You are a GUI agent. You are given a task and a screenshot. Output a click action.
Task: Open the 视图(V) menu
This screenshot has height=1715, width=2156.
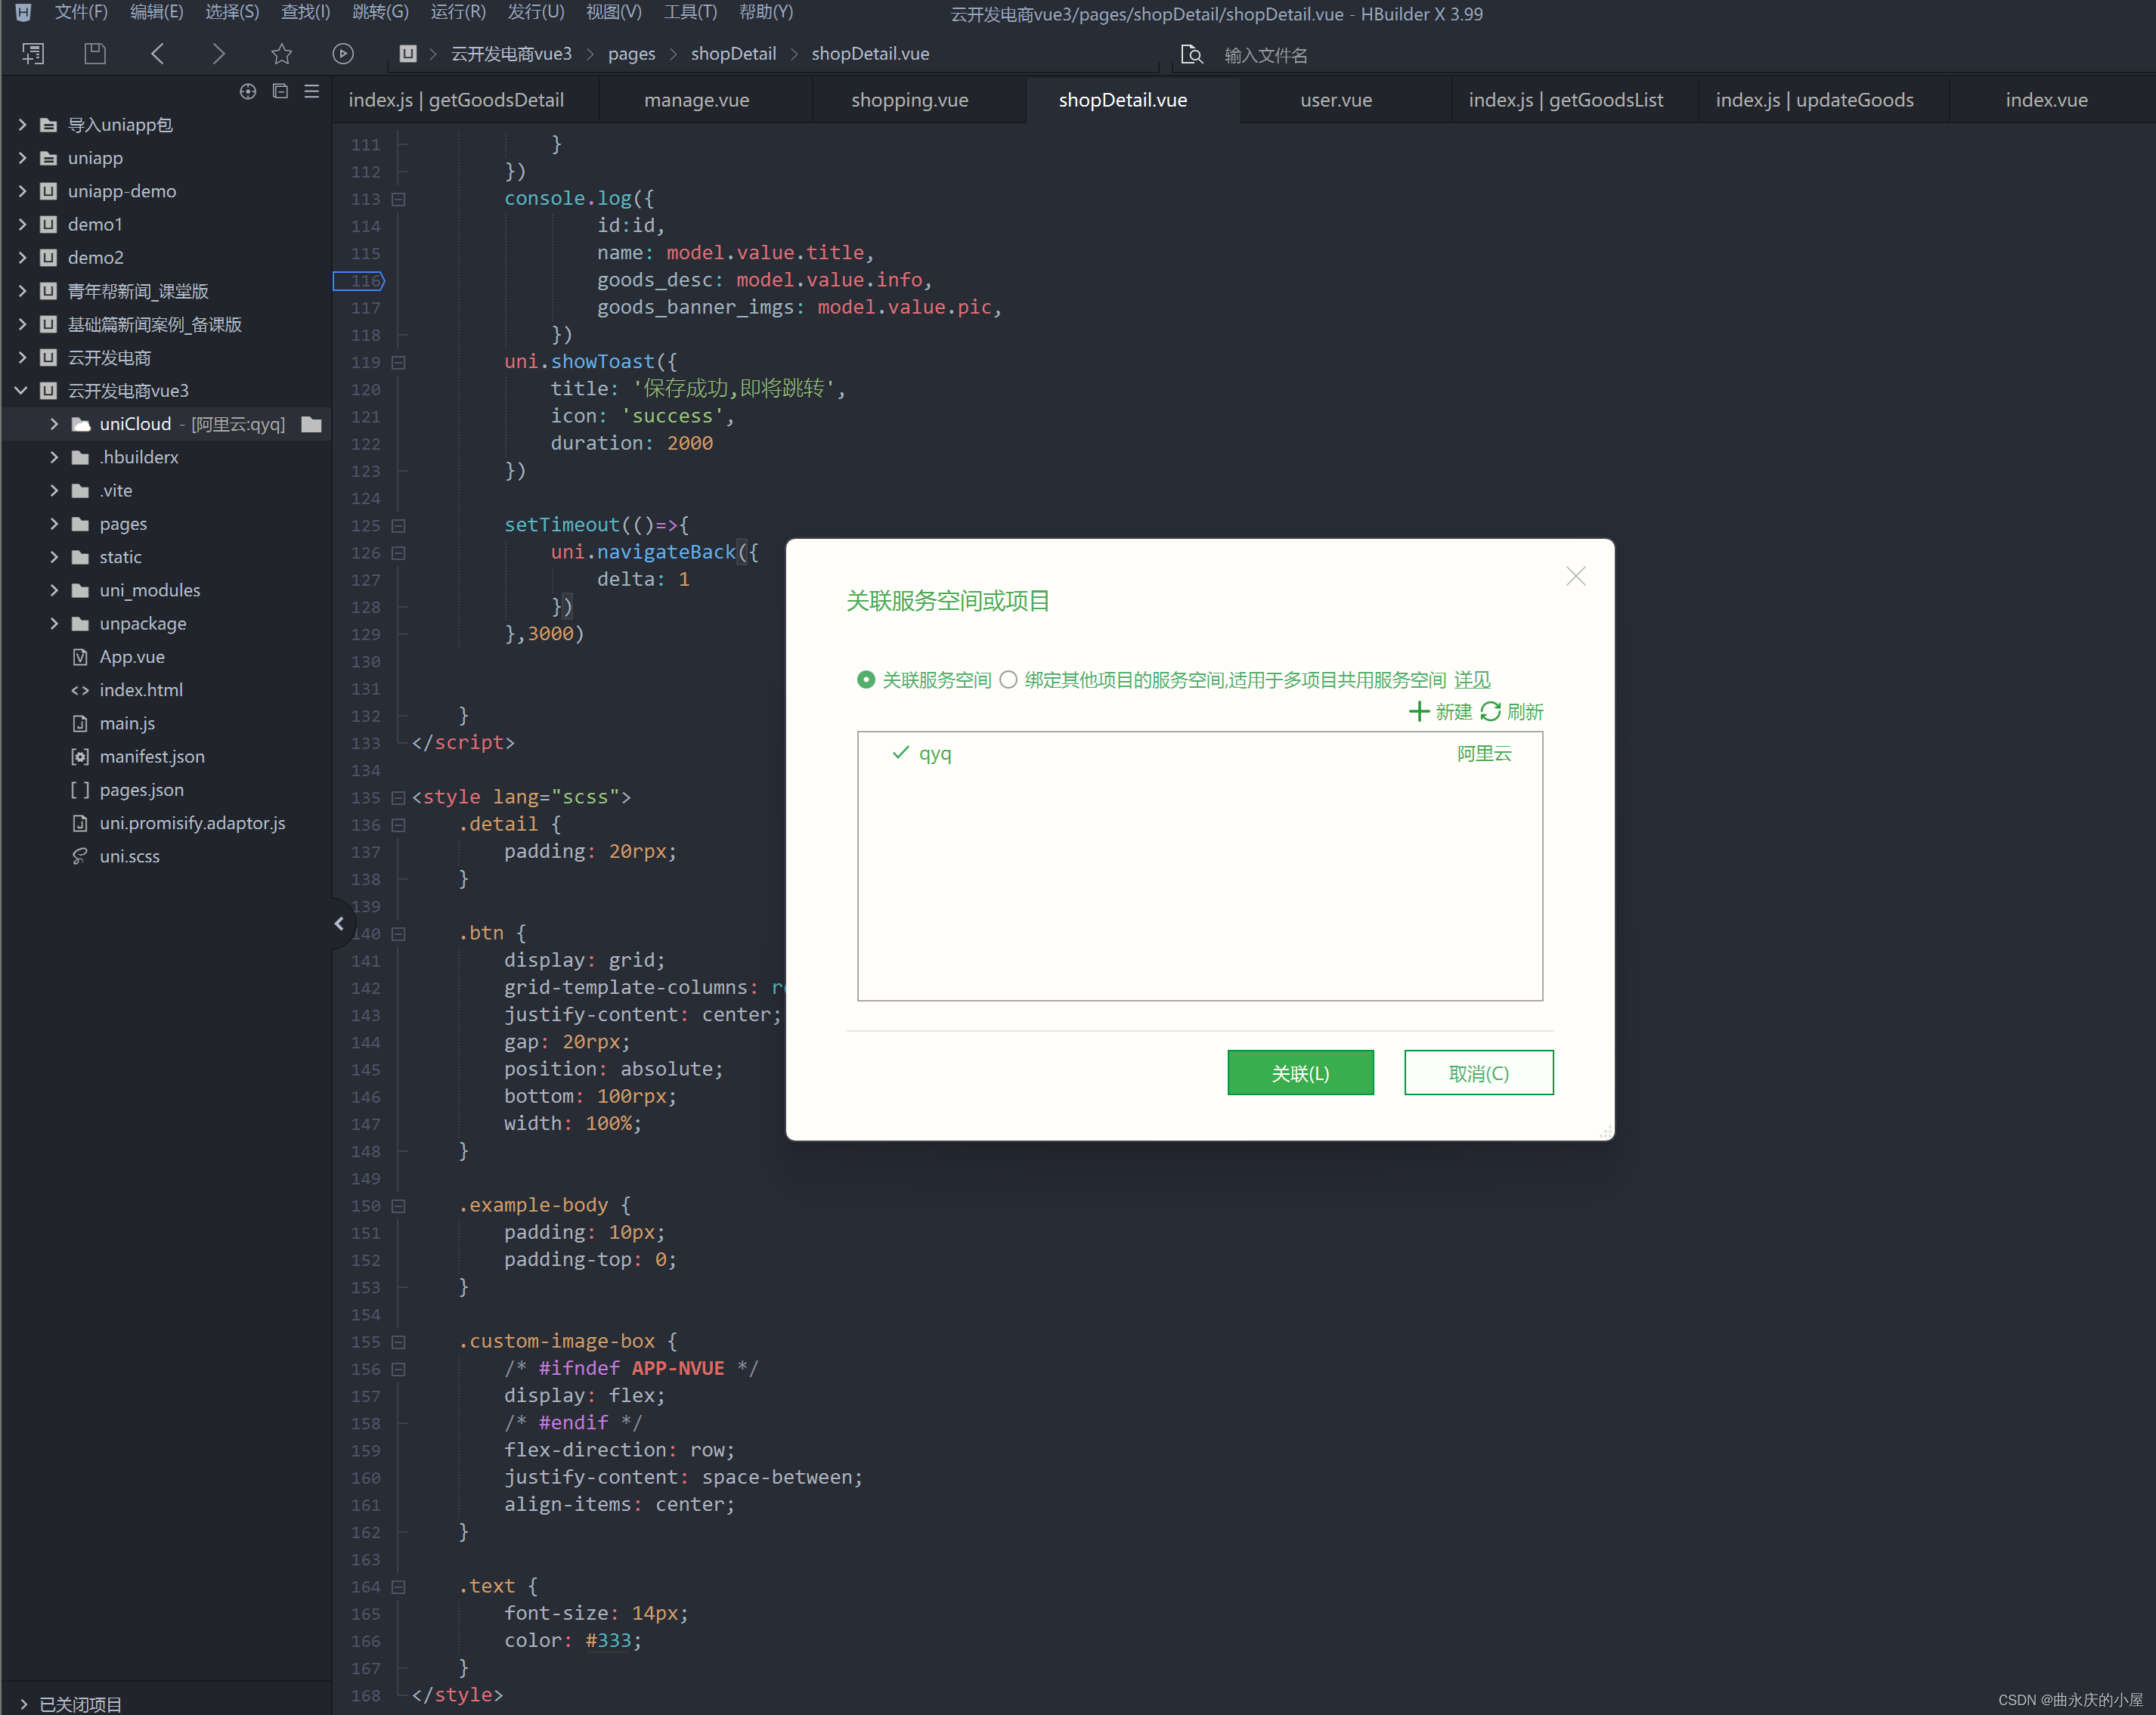[x=613, y=12]
